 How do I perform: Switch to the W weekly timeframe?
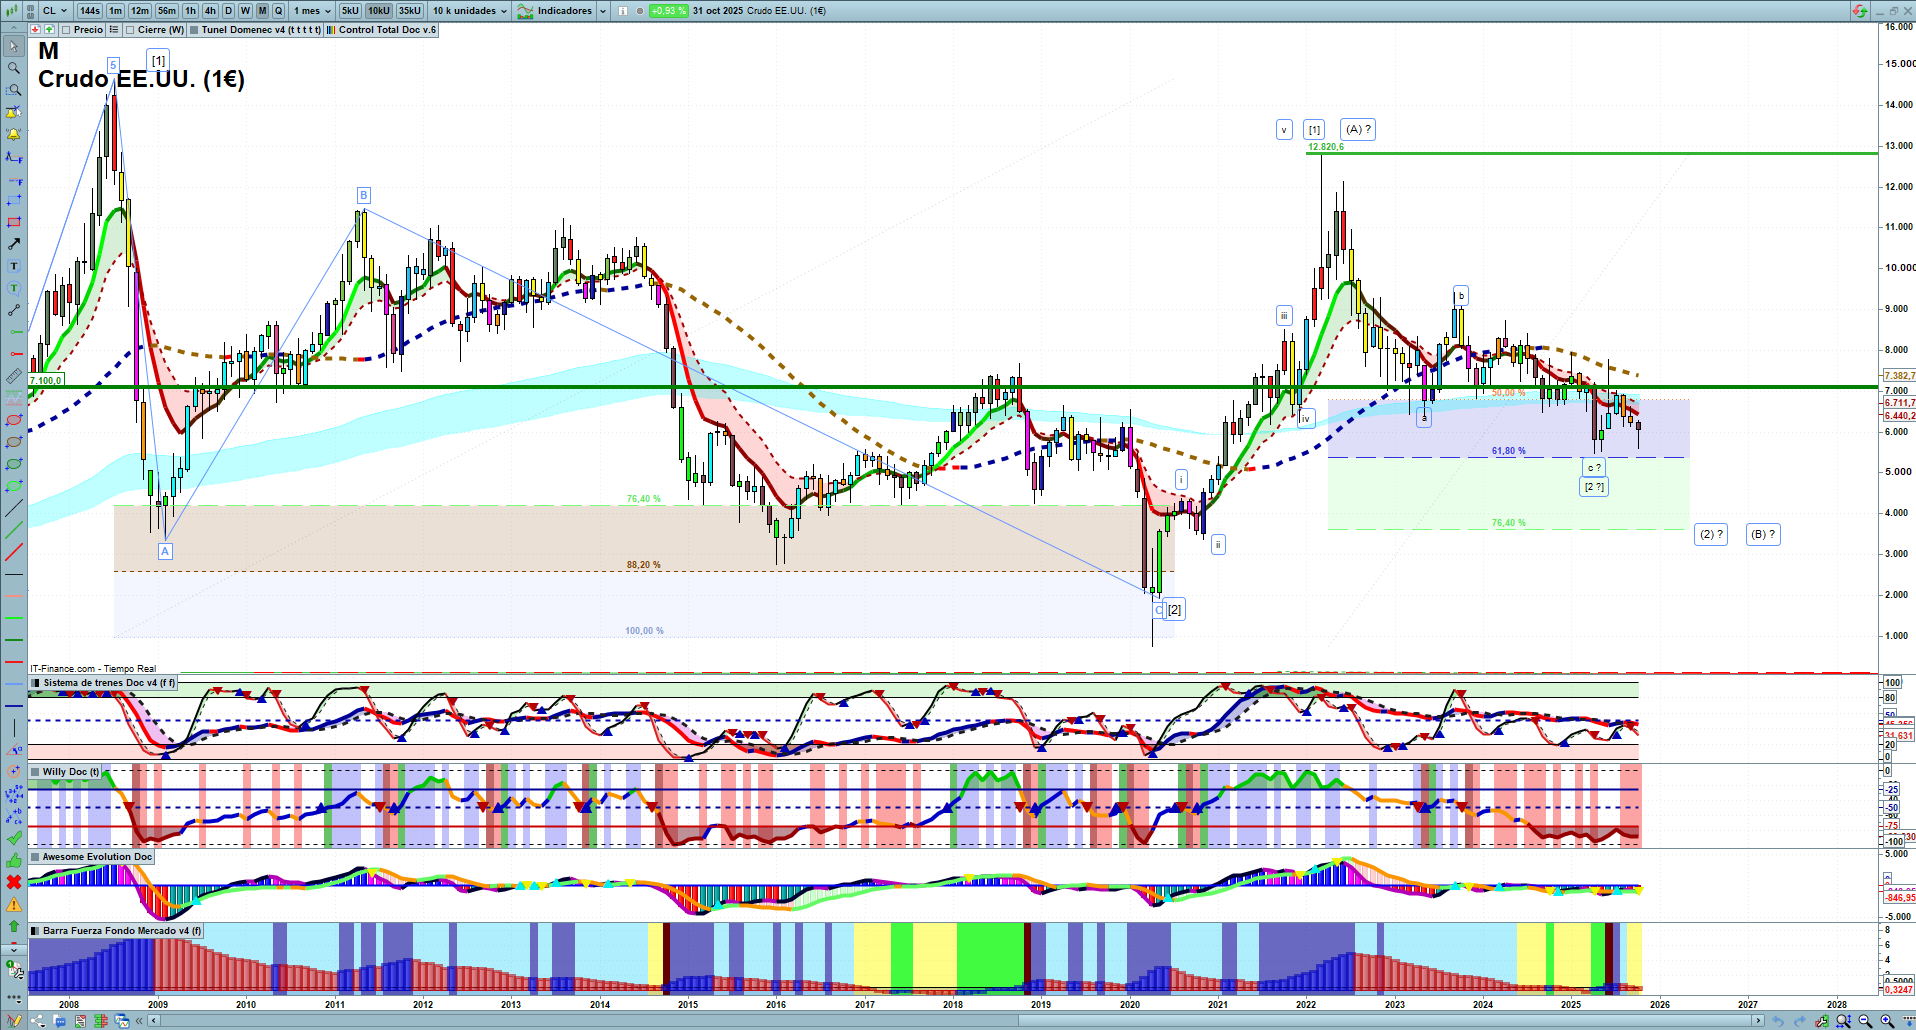245,11
